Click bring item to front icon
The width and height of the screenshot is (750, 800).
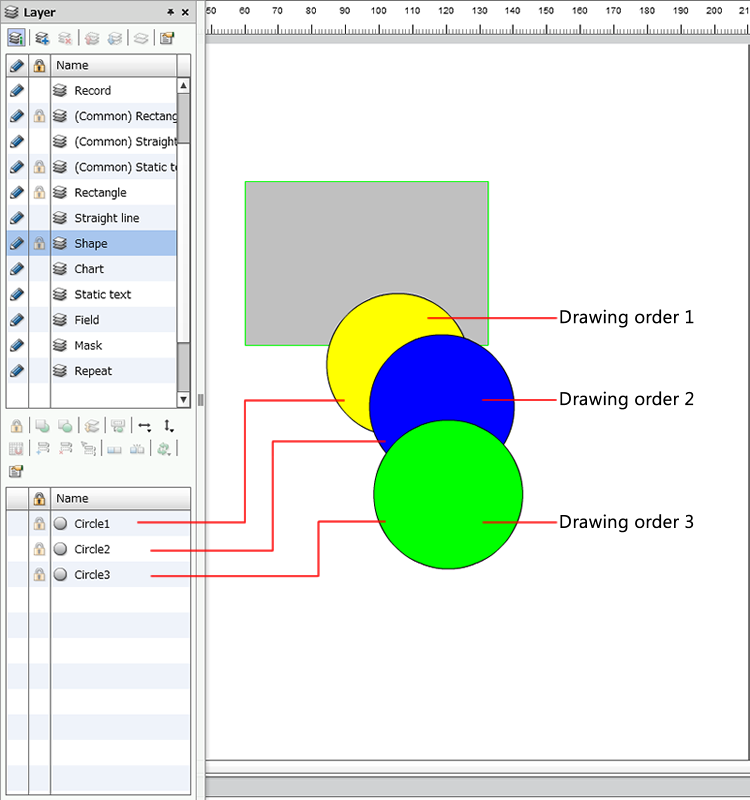[x=42, y=426]
